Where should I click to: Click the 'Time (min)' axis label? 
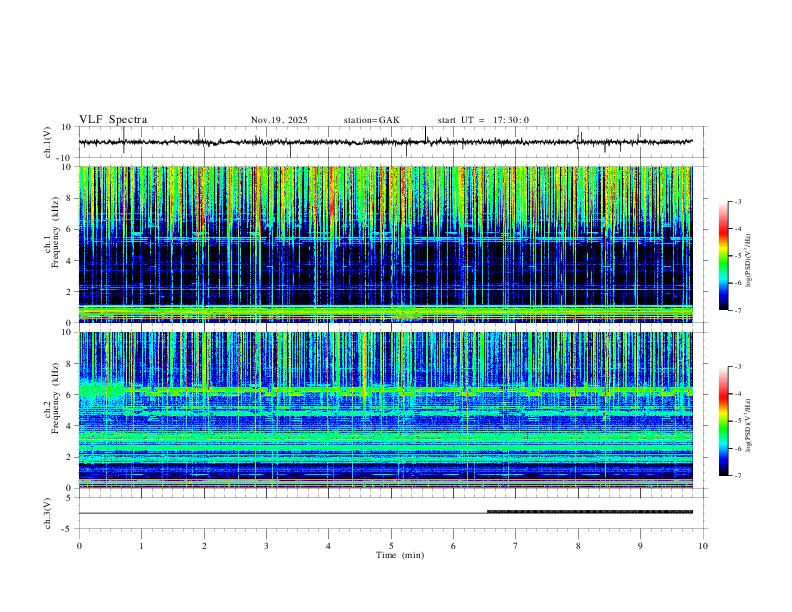[400, 555]
